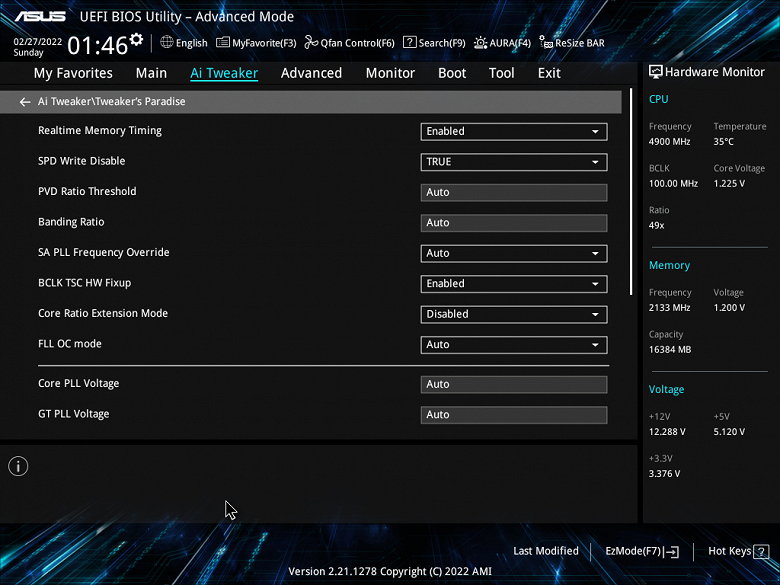The image size is (780, 585).
Task: Switch to Monitor tab
Action: (390, 73)
